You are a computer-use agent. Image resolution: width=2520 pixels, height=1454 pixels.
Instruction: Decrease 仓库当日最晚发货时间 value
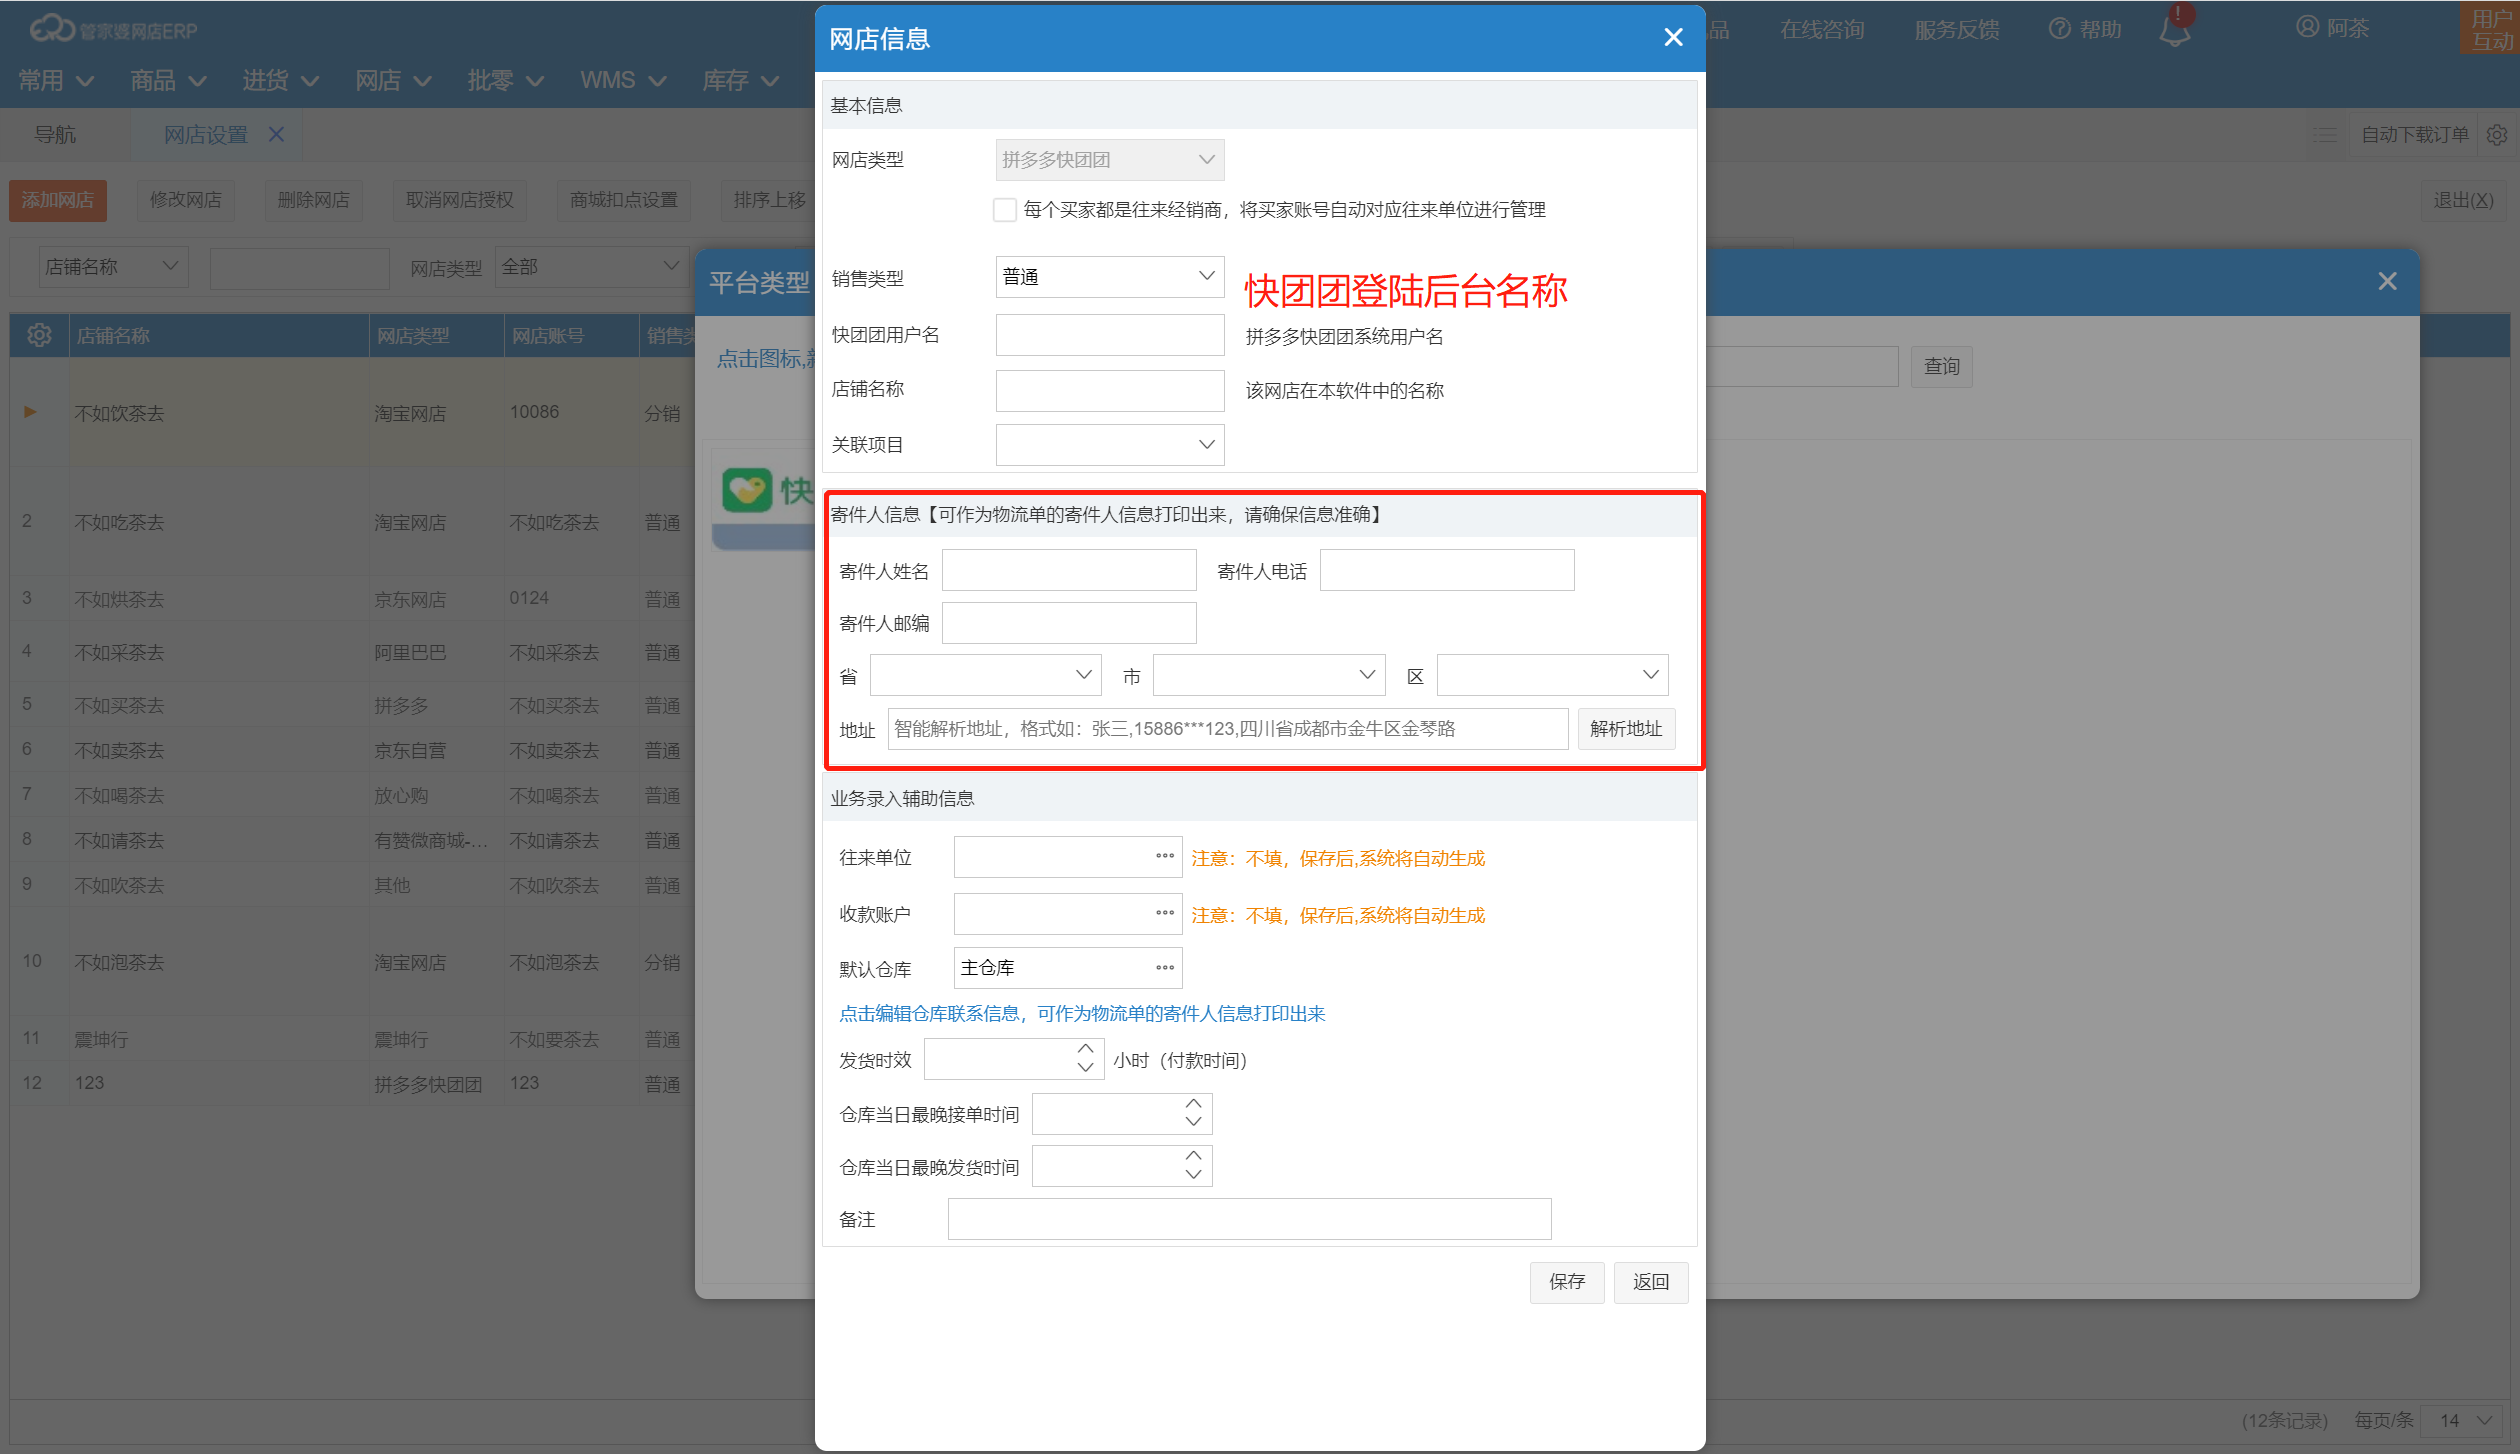1193,1175
